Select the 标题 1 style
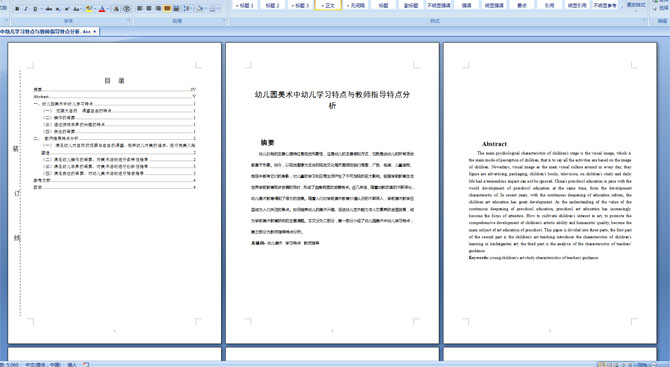The width and height of the screenshot is (670, 367). pos(245,5)
